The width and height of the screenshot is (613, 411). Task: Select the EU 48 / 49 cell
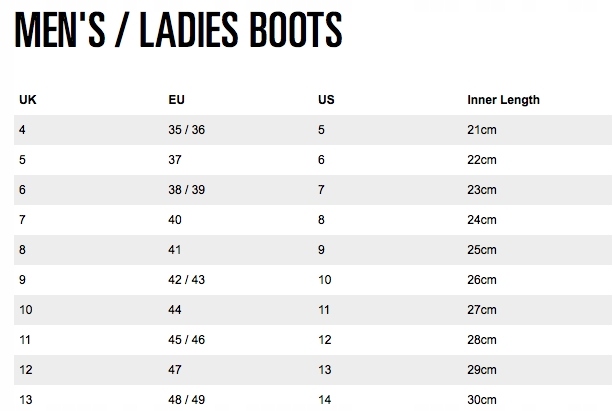(x=186, y=400)
